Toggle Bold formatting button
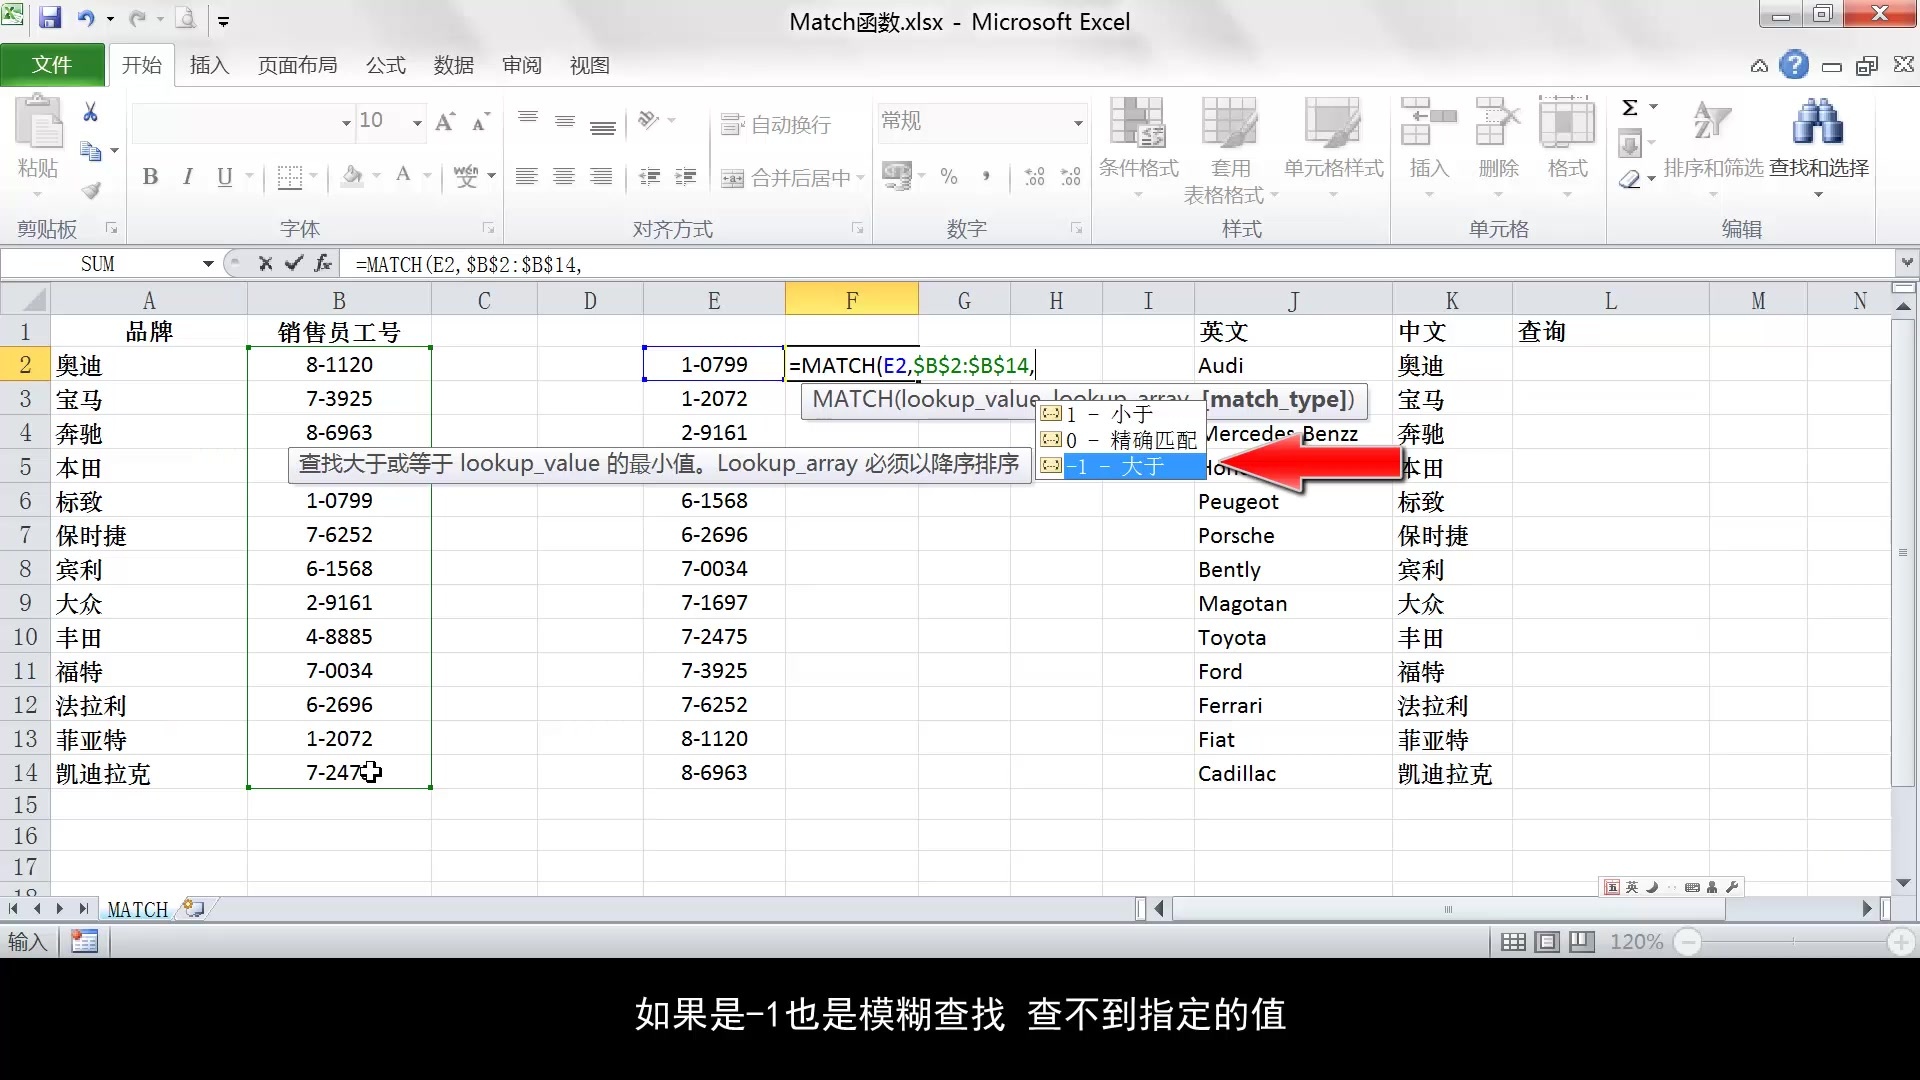The width and height of the screenshot is (1920, 1080). 150,177
